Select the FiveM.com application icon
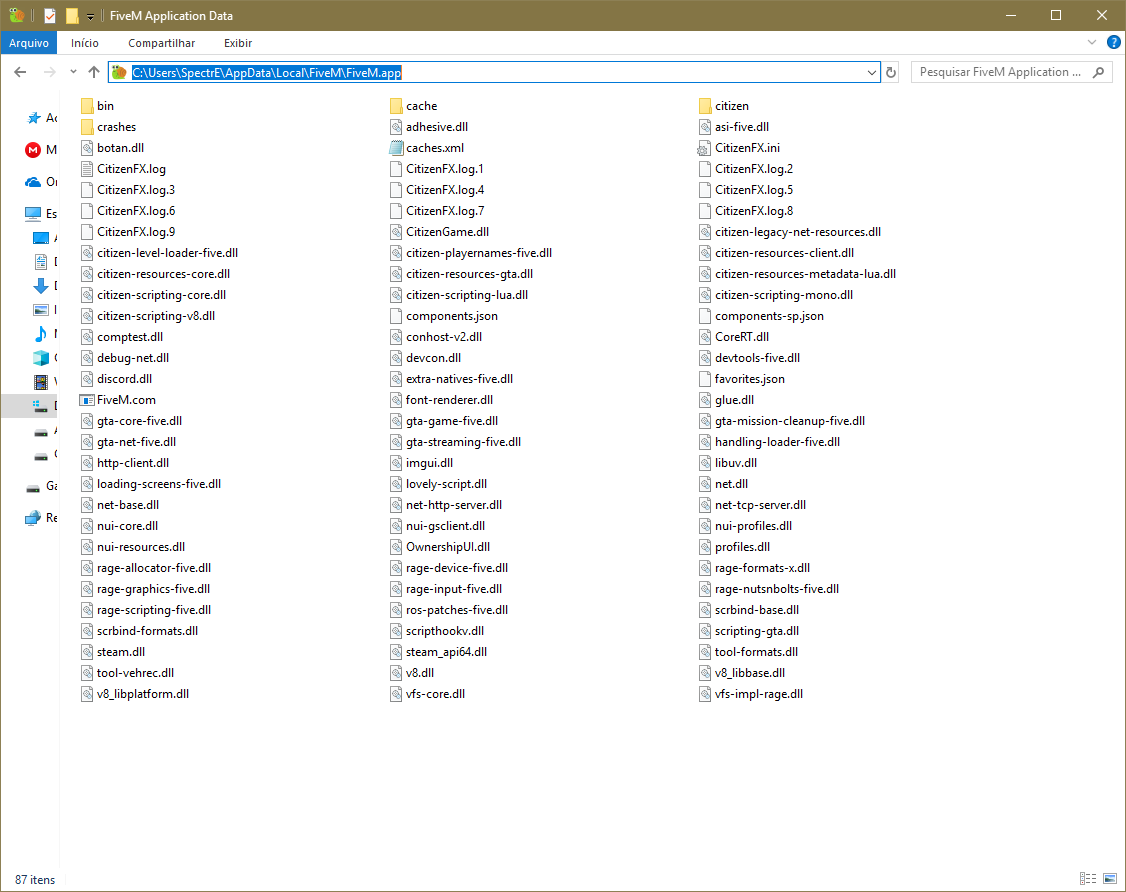 tap(87, 400)
